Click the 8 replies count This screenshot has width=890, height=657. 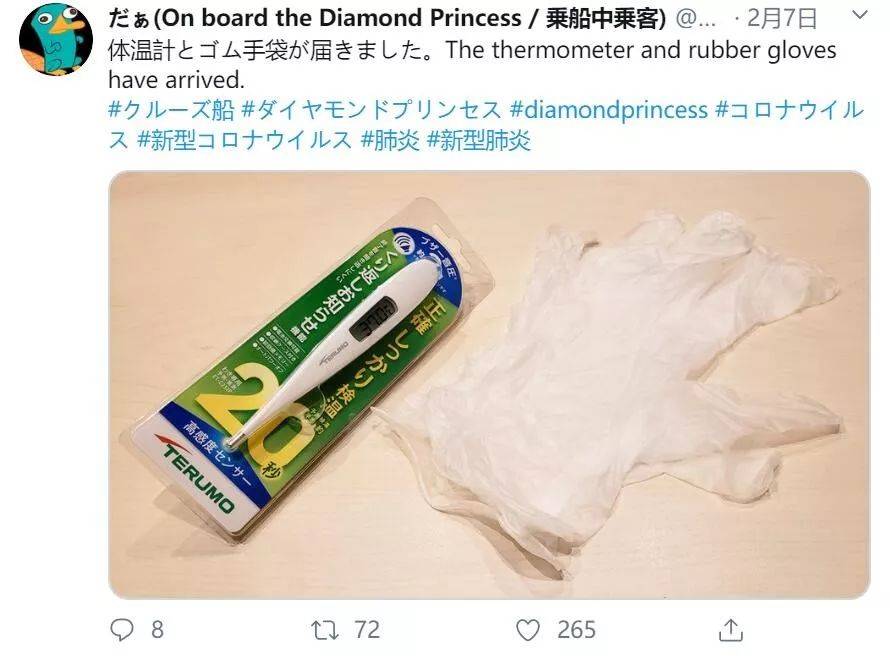(157, 630)
